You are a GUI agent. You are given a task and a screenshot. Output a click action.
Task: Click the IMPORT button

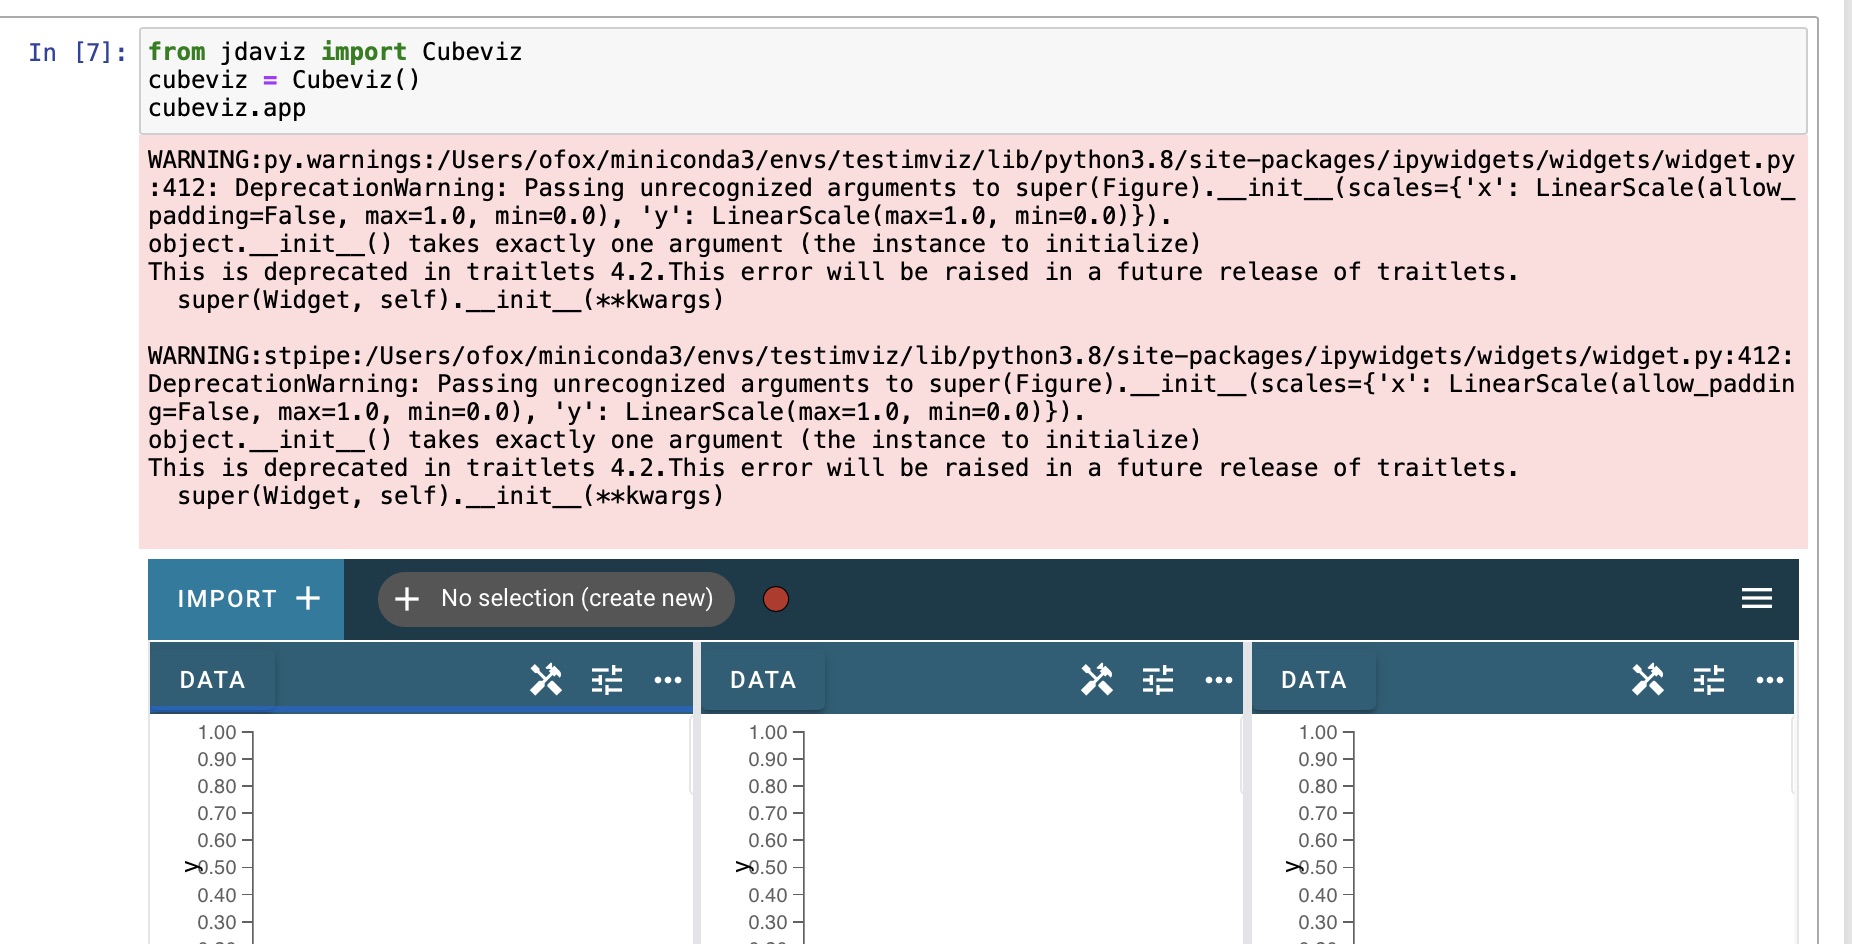click(228, 598)
